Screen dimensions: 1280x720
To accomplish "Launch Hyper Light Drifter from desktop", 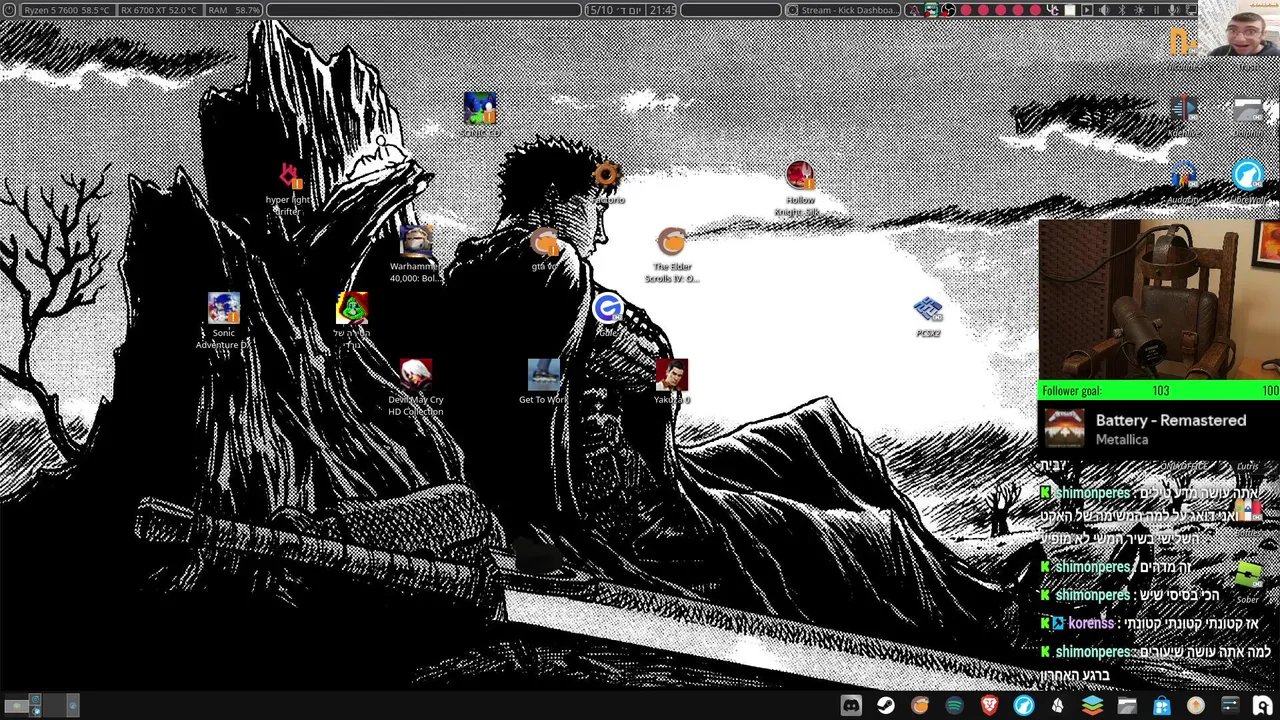I will click(288, 188).
